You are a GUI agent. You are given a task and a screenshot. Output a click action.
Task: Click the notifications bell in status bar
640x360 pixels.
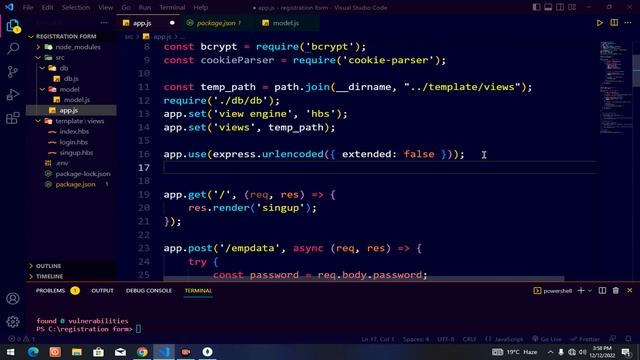(x=628, y=339)
